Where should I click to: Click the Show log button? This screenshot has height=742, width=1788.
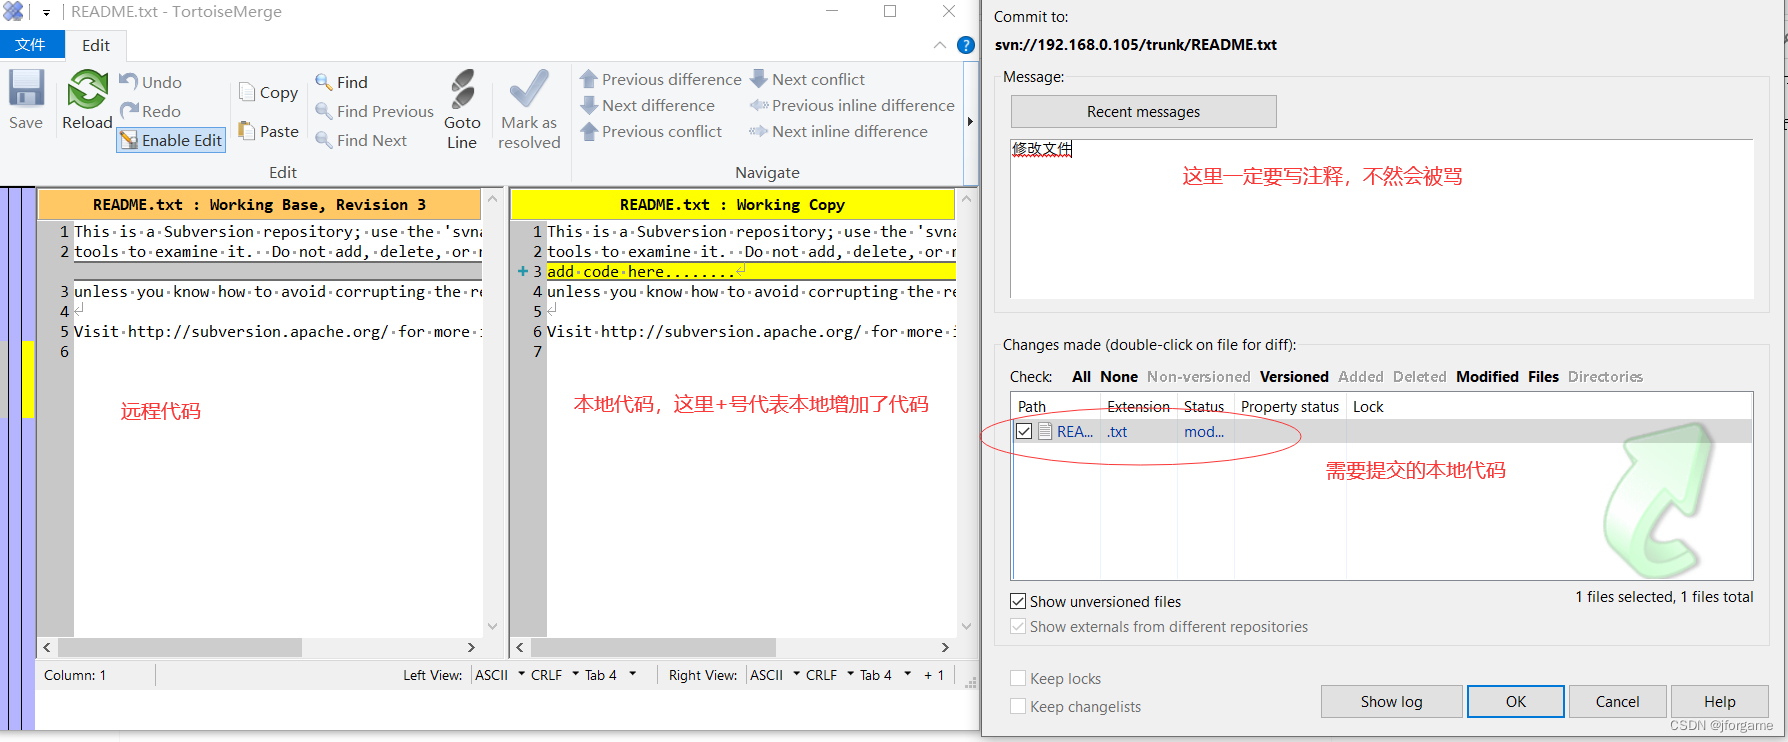[x=1391, y=701]
